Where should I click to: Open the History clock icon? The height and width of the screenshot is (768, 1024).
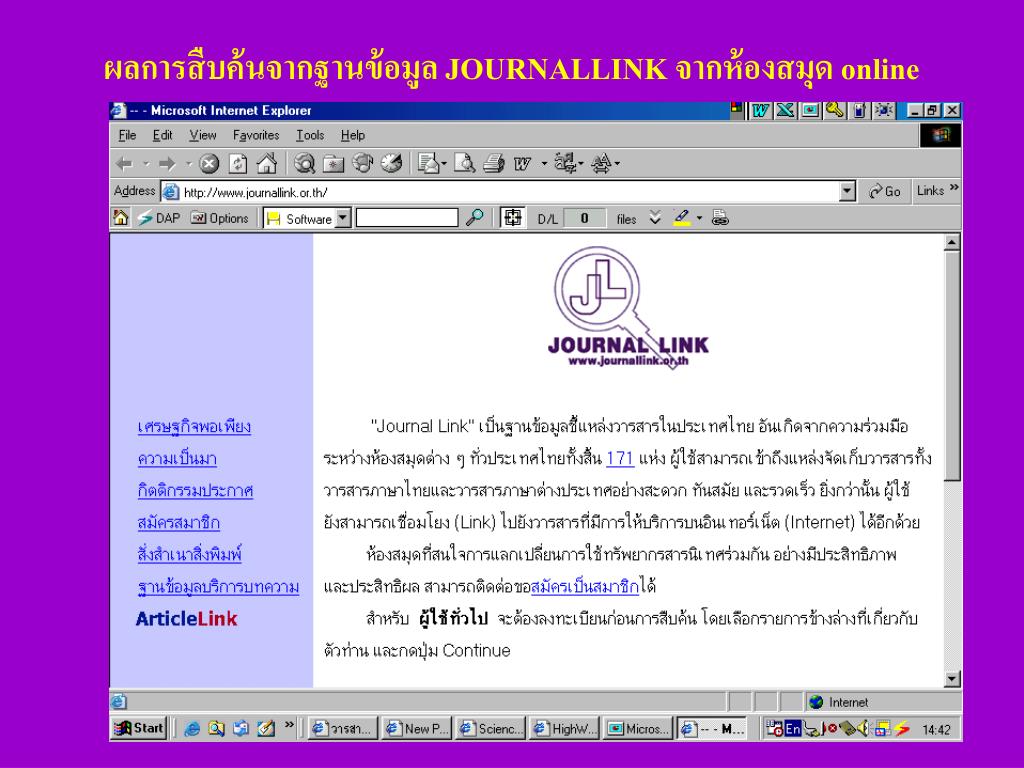[391, 163]
